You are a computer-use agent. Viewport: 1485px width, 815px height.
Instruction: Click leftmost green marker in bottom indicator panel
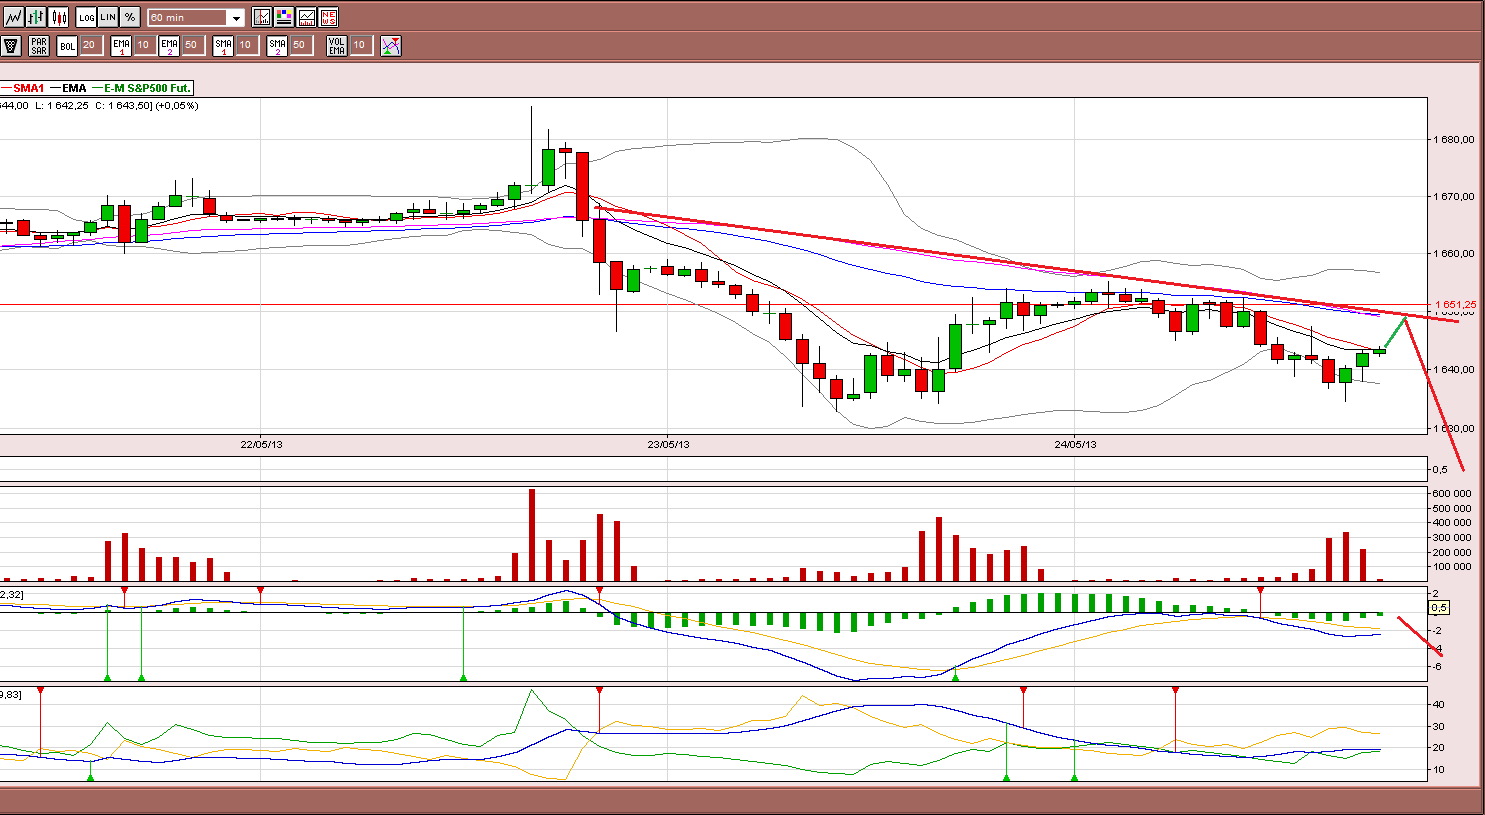click(x=91, y=777)
